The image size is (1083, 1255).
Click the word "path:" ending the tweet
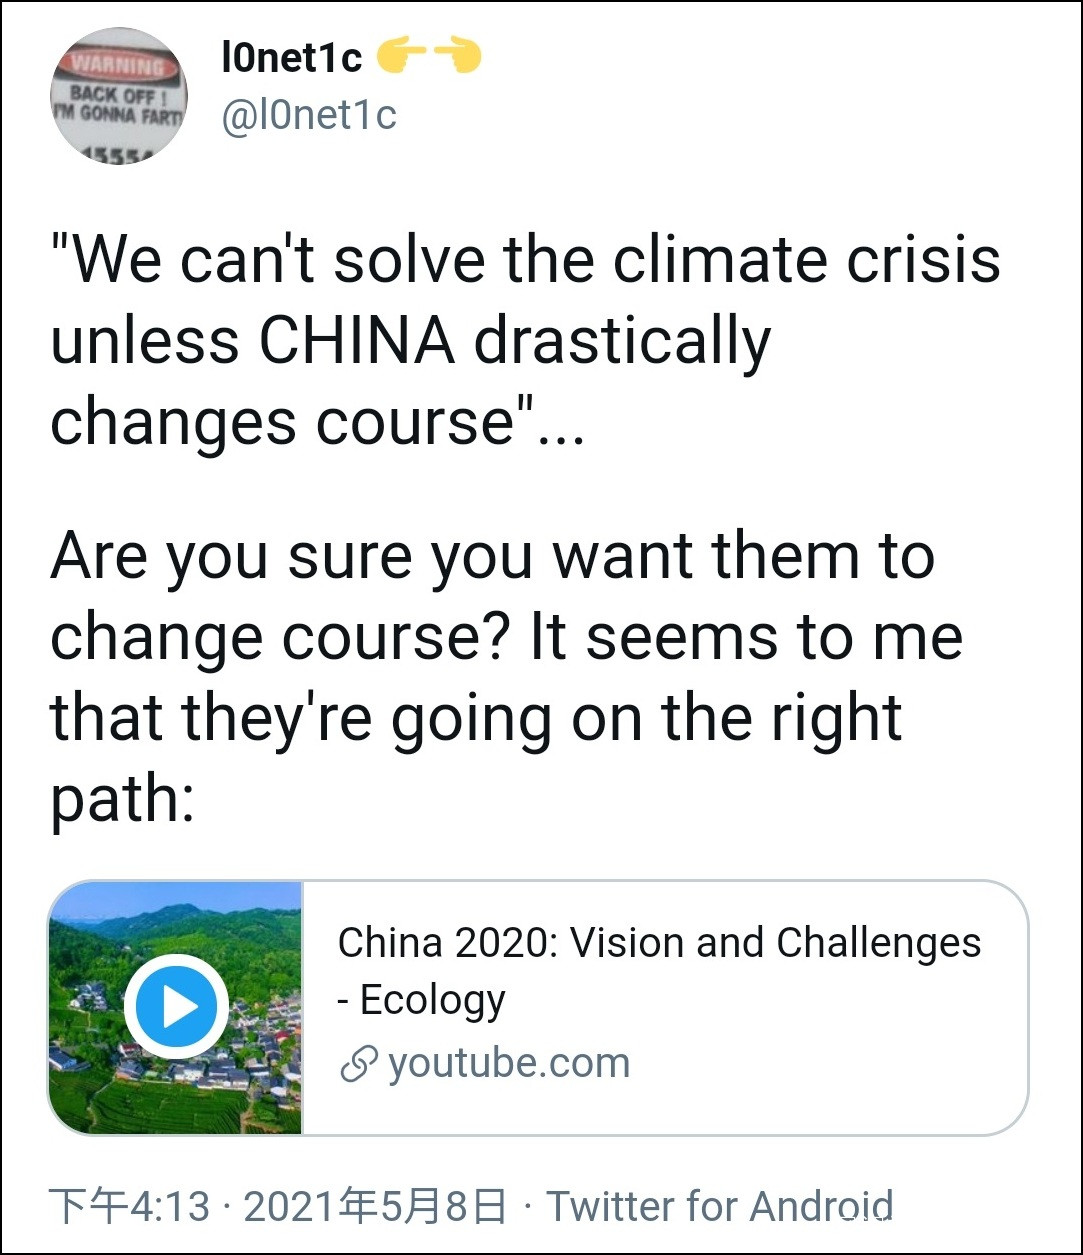[121, 800]
